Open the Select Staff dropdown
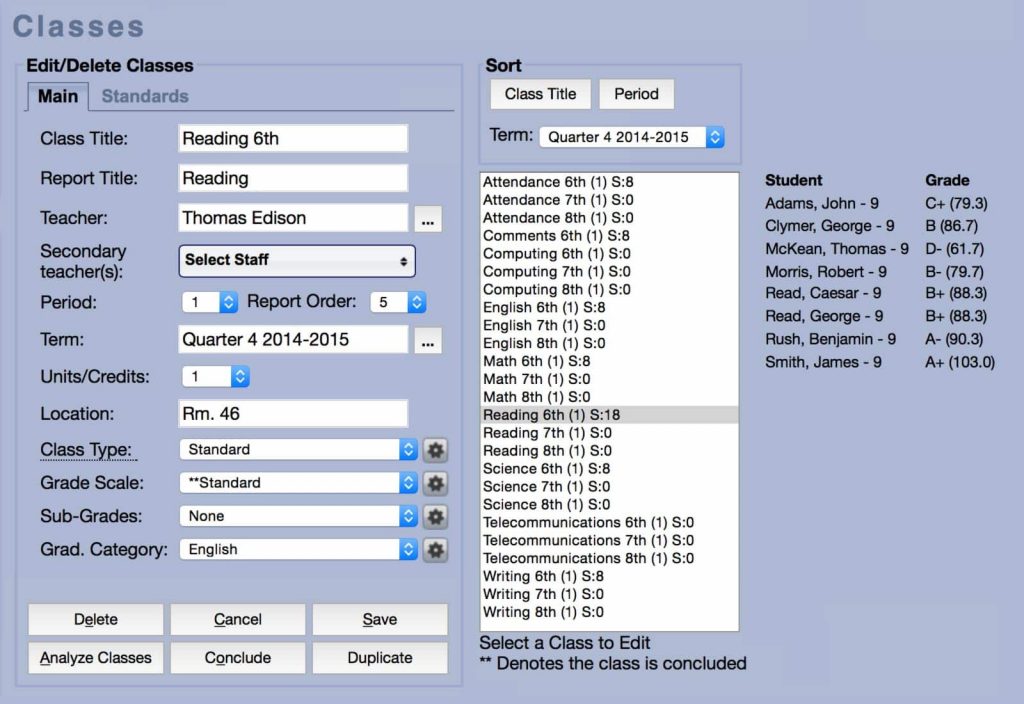The width and height of the screenshot is (1024, 704). 296,260
